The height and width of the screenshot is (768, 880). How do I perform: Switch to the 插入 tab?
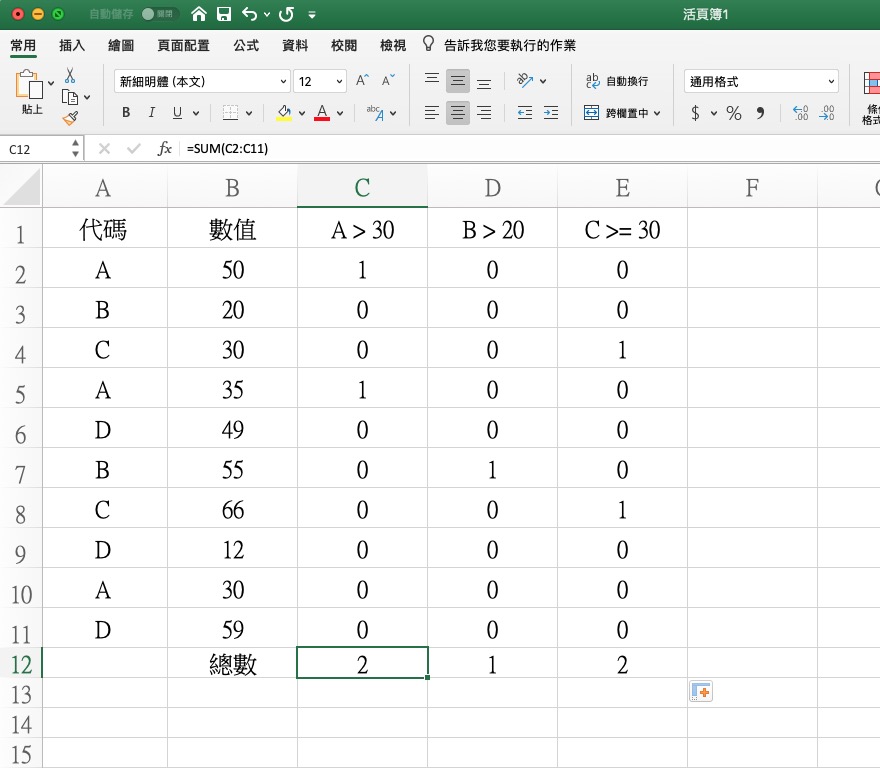pyautogui.click(x=72, y=46)
